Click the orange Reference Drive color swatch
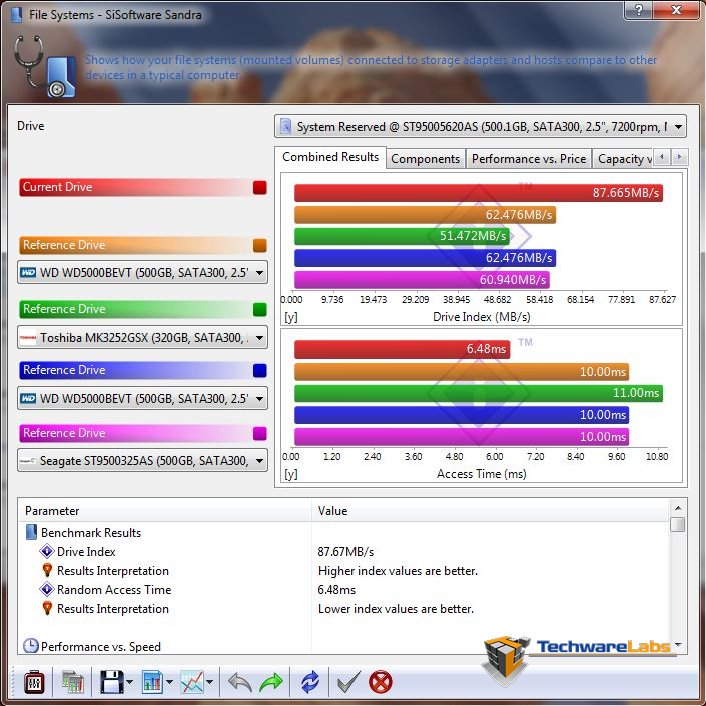 [260, 245]
